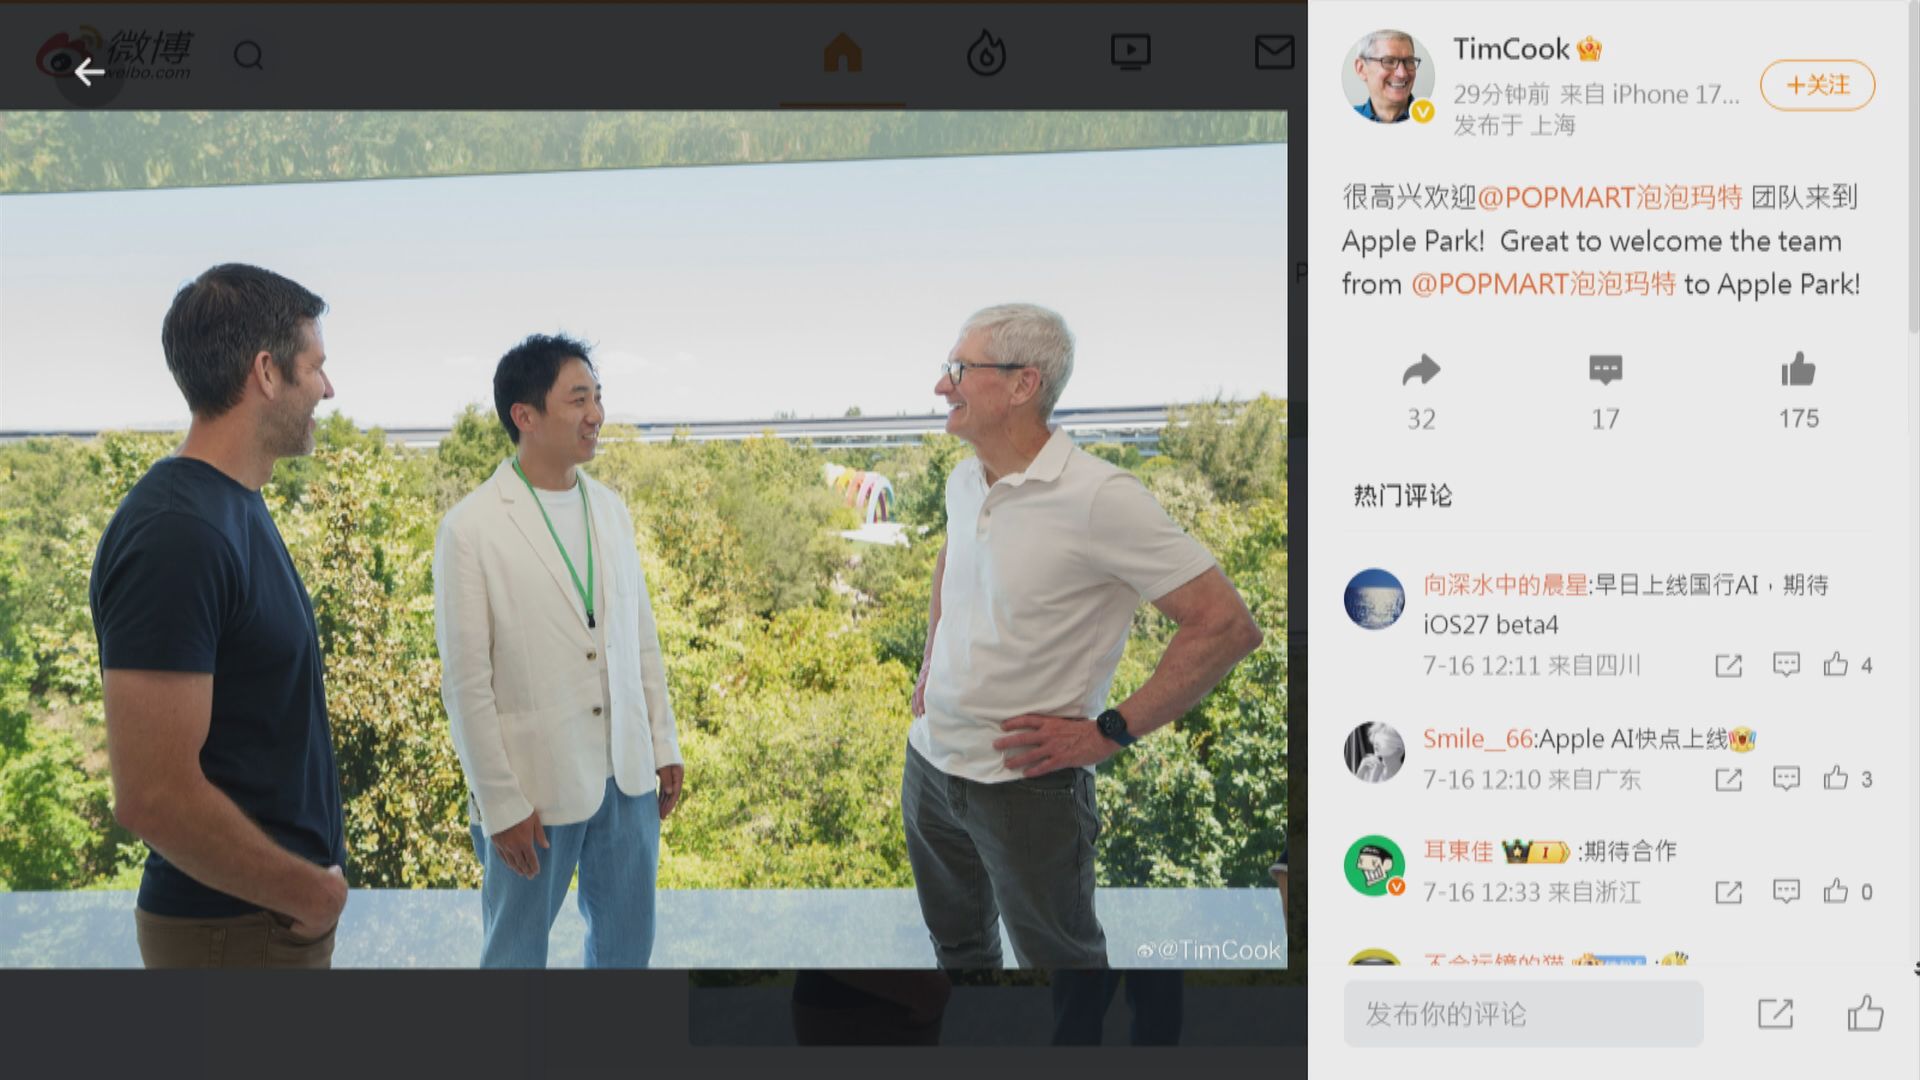Open the video play icon in navbar

click(x=1130, y=51)
